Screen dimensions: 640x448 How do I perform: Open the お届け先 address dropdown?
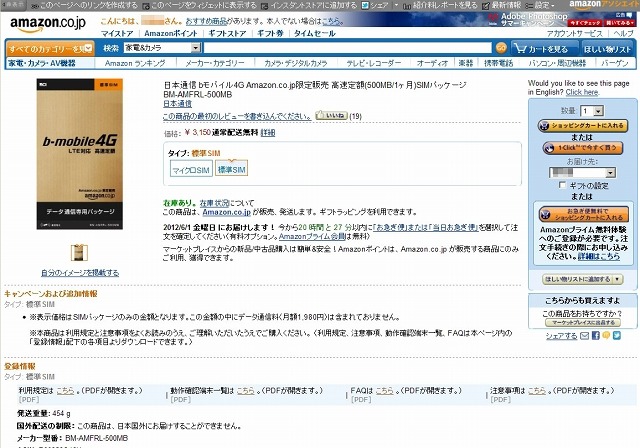[x=582, y=173]
